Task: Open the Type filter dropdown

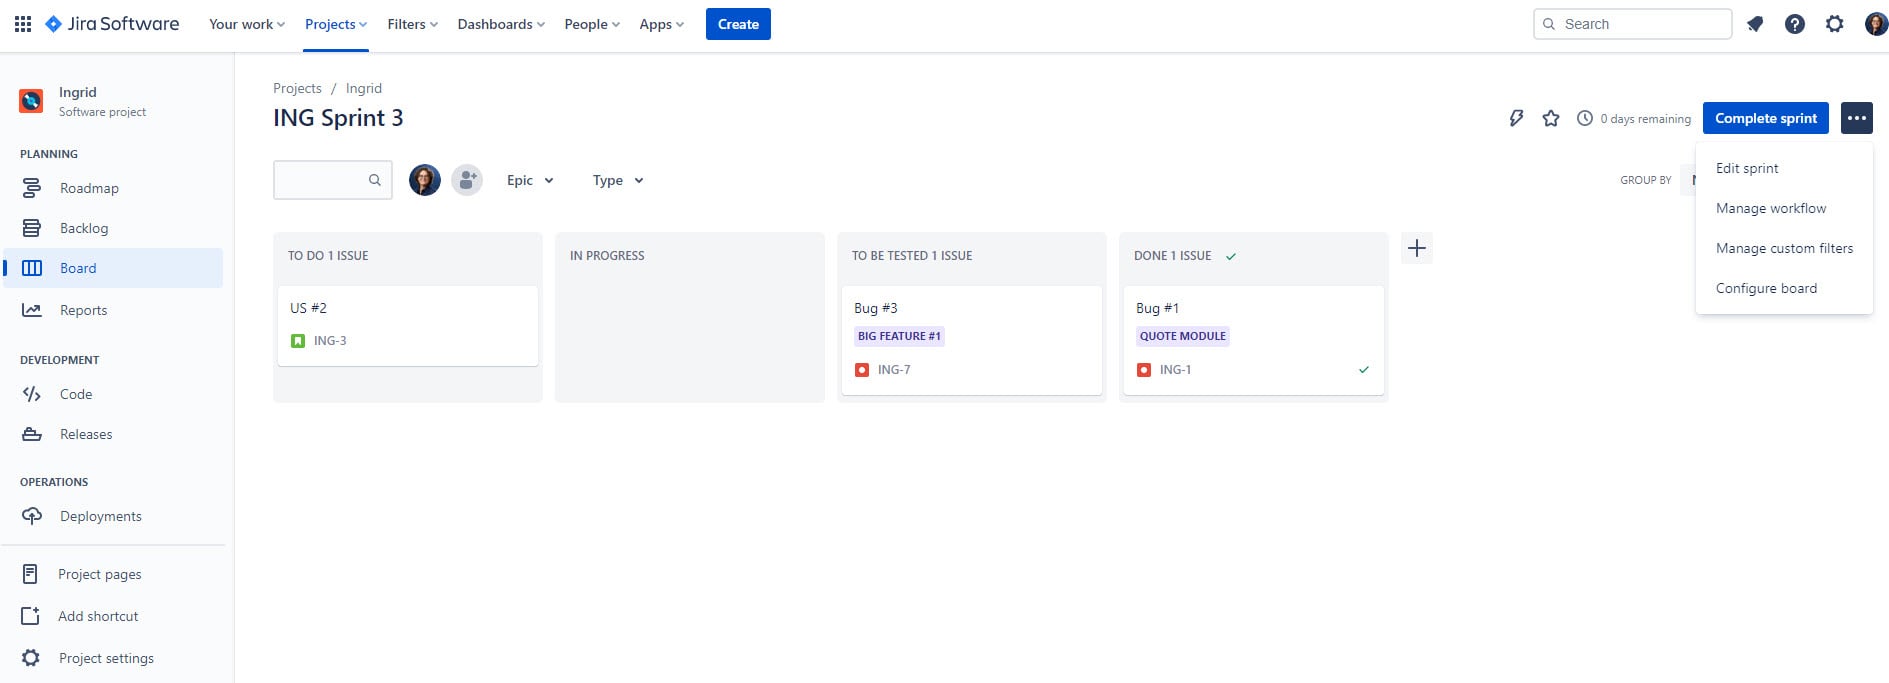Action: point(618,180)
